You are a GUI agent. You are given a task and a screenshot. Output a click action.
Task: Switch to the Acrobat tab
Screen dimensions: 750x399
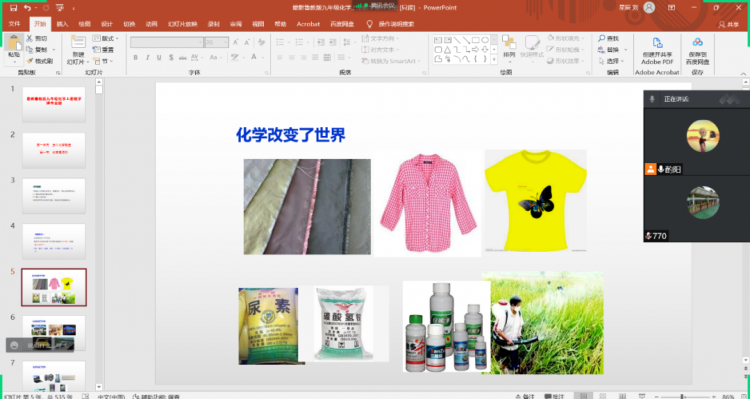(x=308, y=24)
